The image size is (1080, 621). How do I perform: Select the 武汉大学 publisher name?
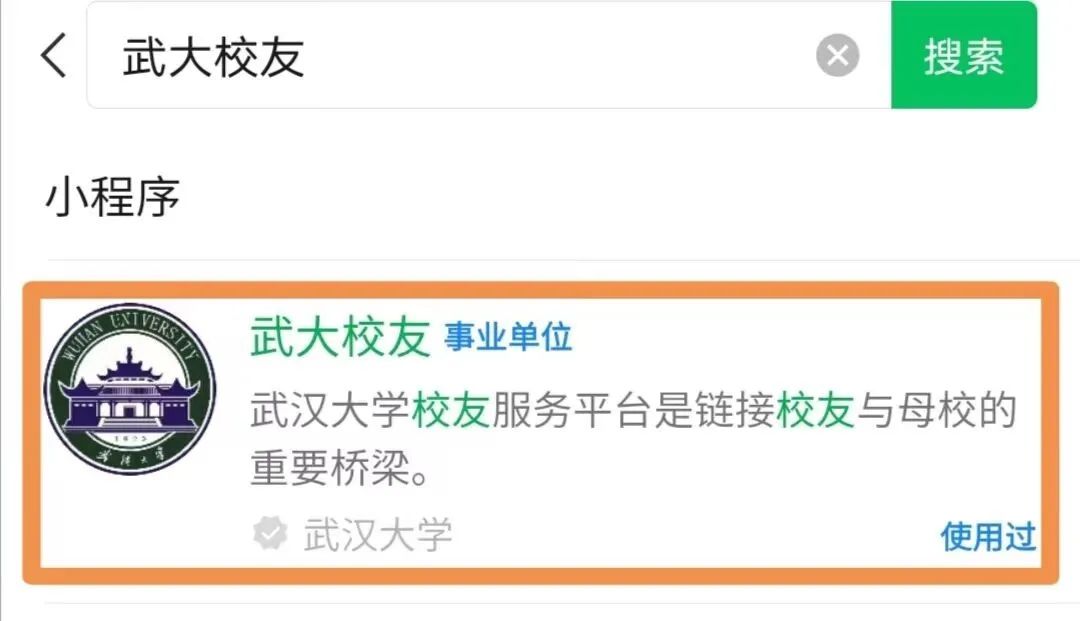377,535
